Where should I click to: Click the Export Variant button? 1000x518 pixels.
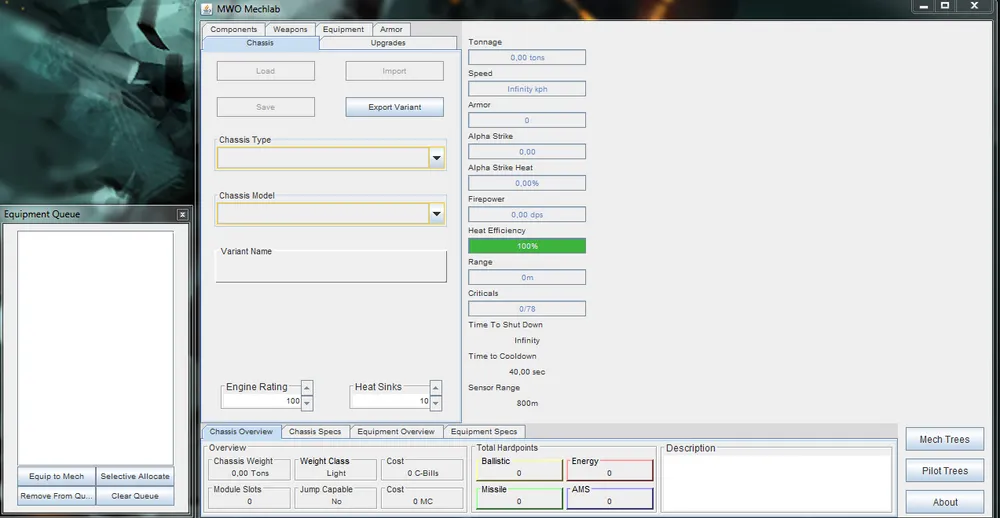(394, 107)
